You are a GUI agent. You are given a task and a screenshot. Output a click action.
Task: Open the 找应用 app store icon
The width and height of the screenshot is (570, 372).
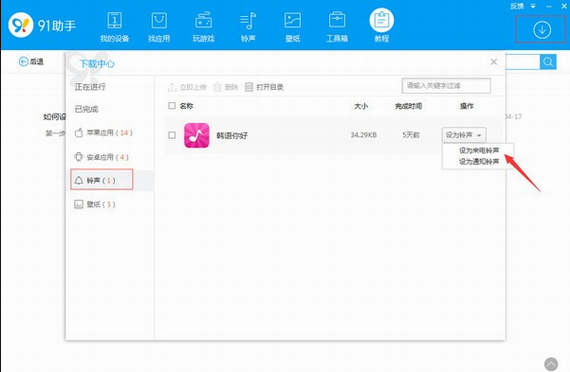tap(159, 20)
